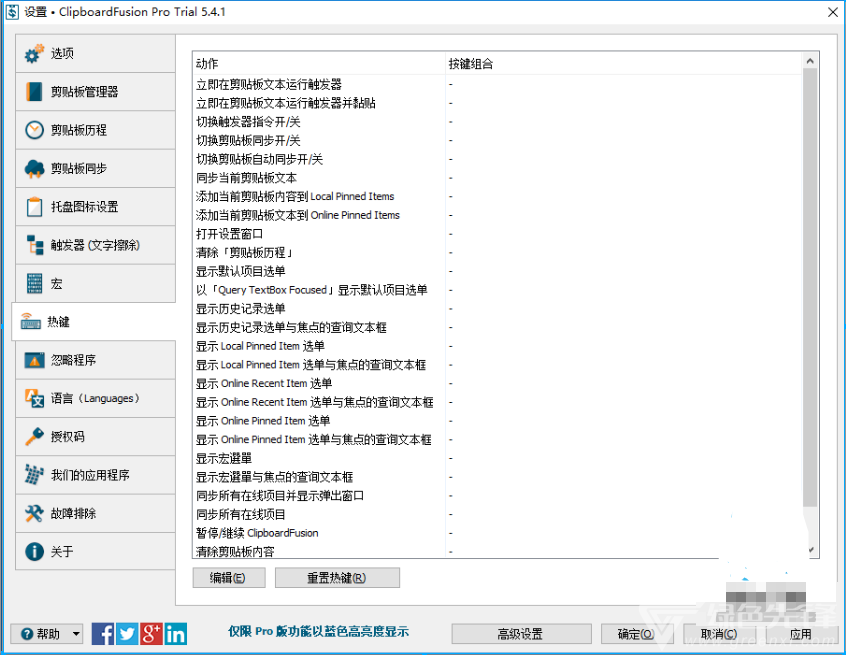Image resolution: width=846 pixels, height=655 pixels.
Task: Select row 切换触发器指令开/关
Action: click(x=497, y=122)
